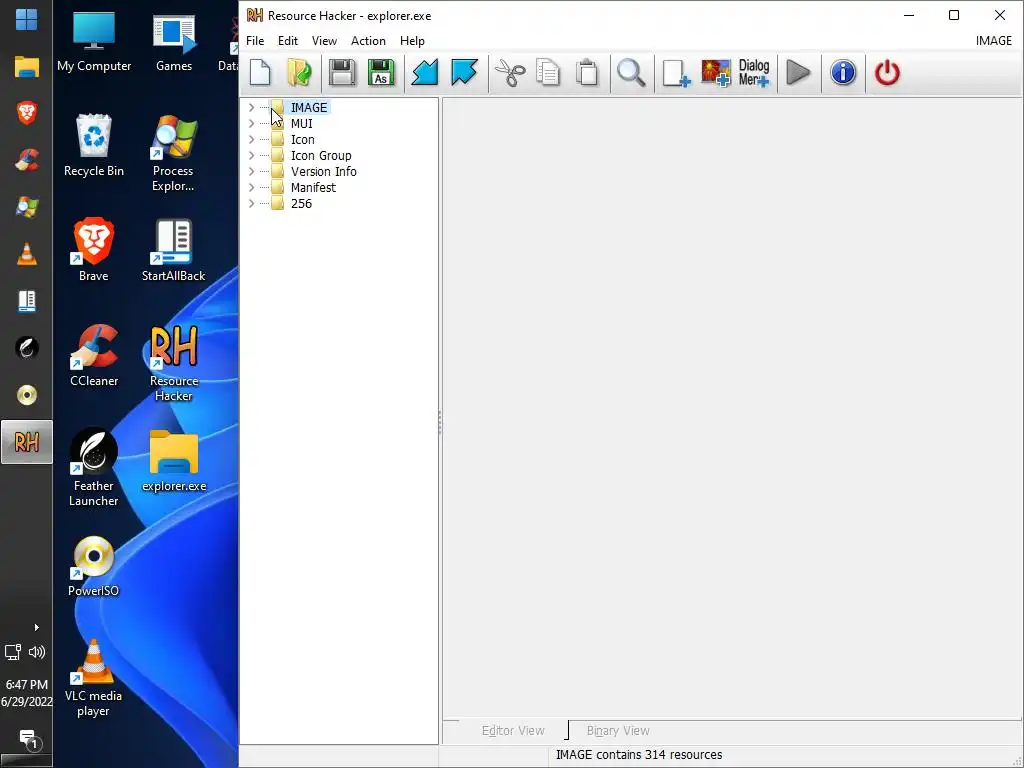Click the volume speaker tray icon
Screen dimensions: 1024x768
pos(37,651)
